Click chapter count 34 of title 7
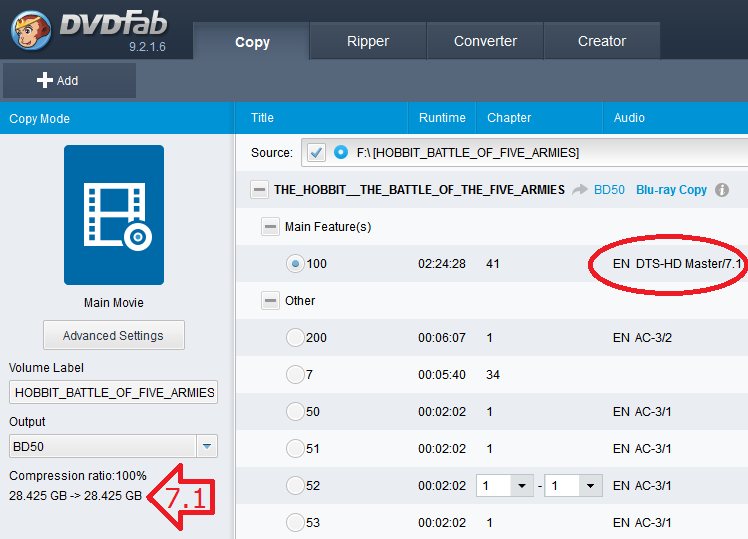 click(493, 375)
